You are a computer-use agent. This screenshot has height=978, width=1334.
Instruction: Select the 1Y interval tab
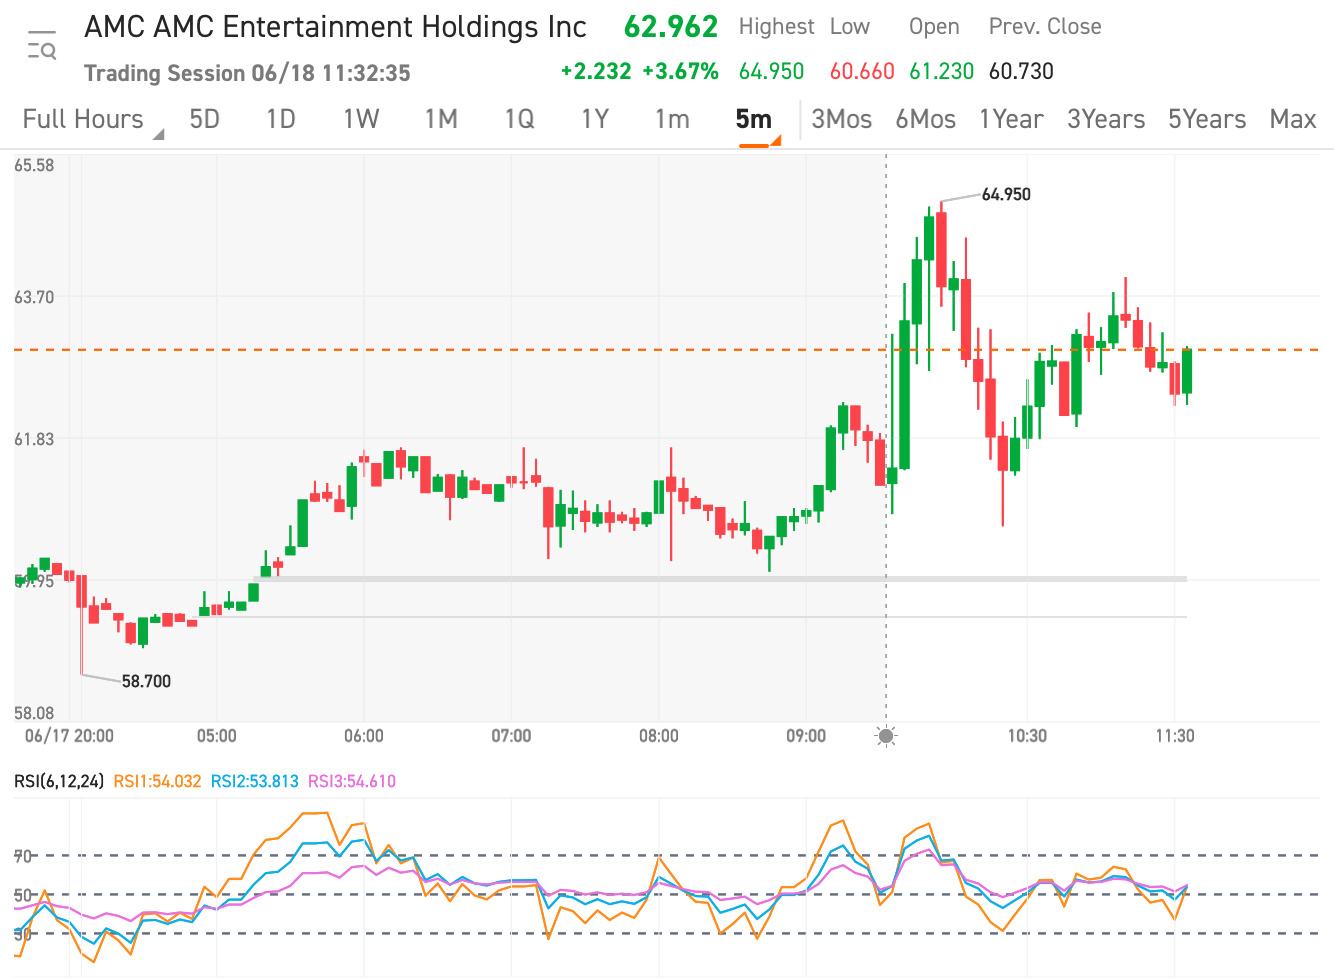(x=595, y=119)
